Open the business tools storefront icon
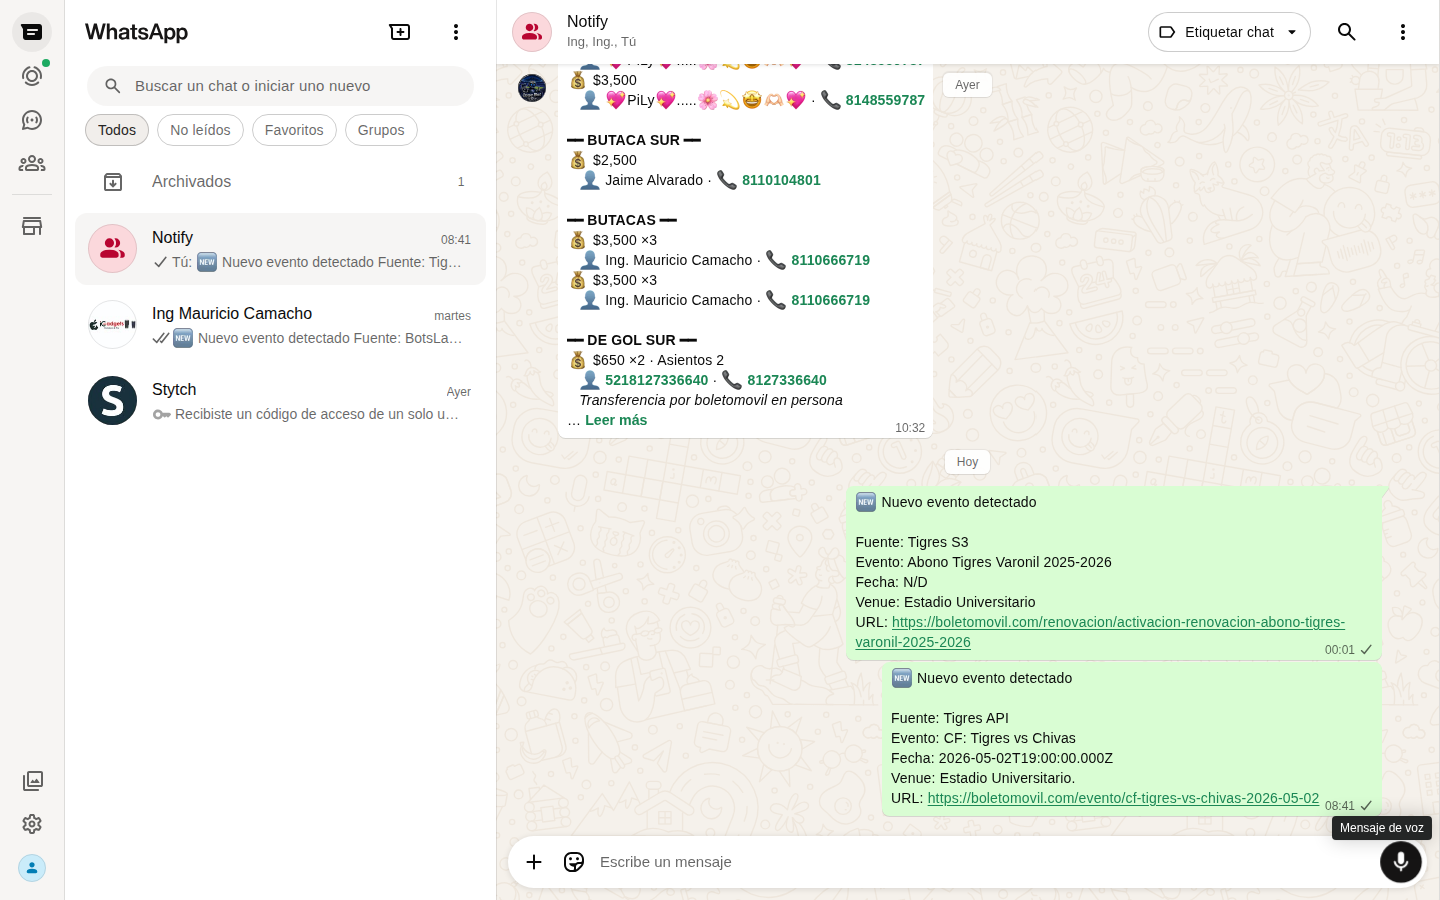The height and width of the screenshot is (900, 1440). click(32, 226)
